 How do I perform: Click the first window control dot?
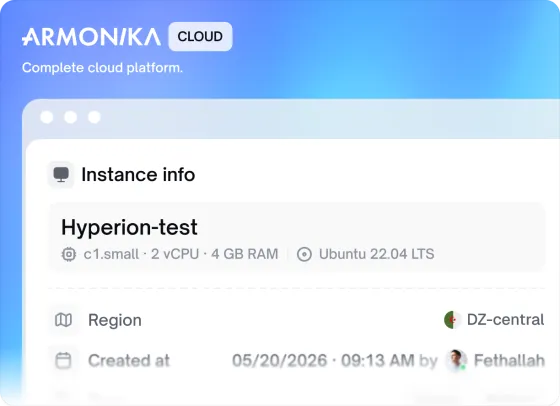(x=47, y=117)
